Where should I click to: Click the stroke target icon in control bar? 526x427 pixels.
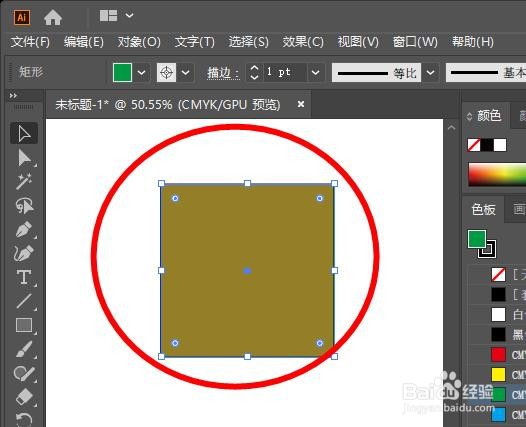pyautogui.click(x=166, y=72)
